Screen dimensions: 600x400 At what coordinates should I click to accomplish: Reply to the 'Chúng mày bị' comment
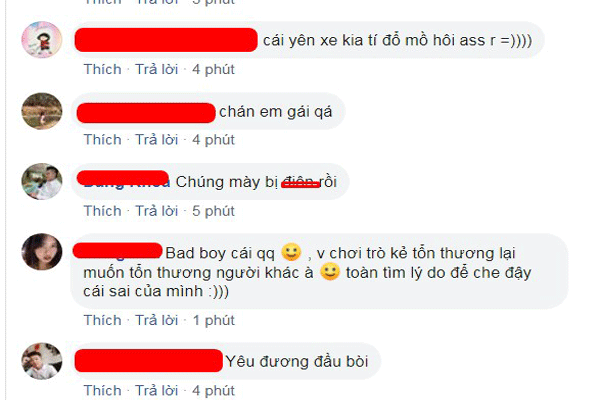[157, 211]
